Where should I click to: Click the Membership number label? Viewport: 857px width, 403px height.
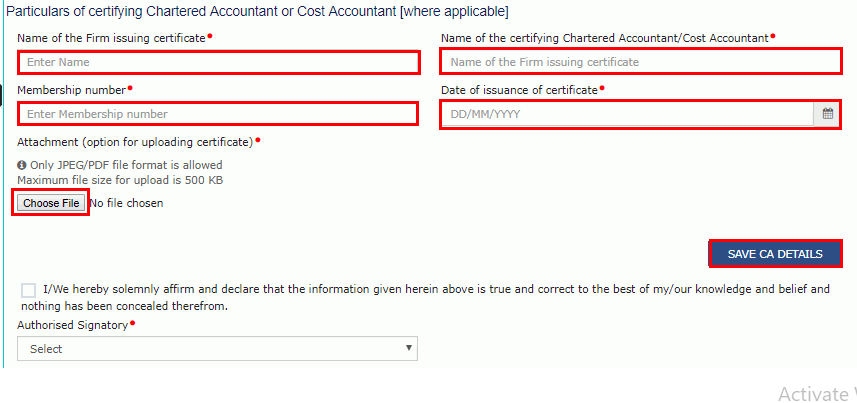[71, 90]
